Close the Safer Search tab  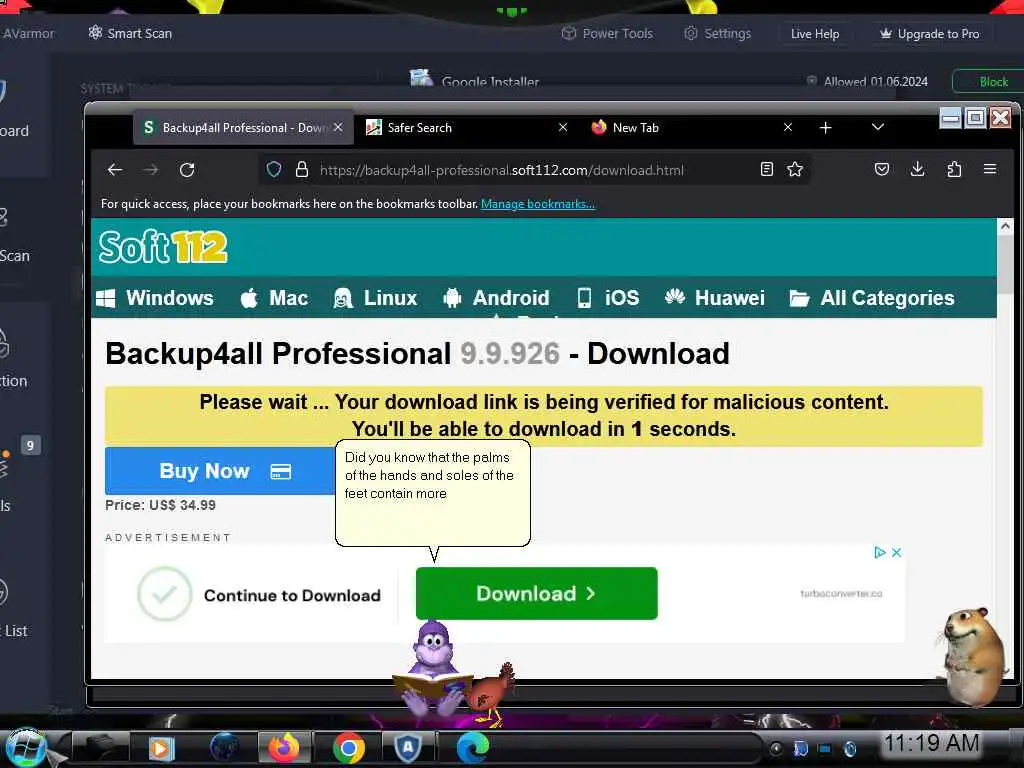tap(563, 127)
